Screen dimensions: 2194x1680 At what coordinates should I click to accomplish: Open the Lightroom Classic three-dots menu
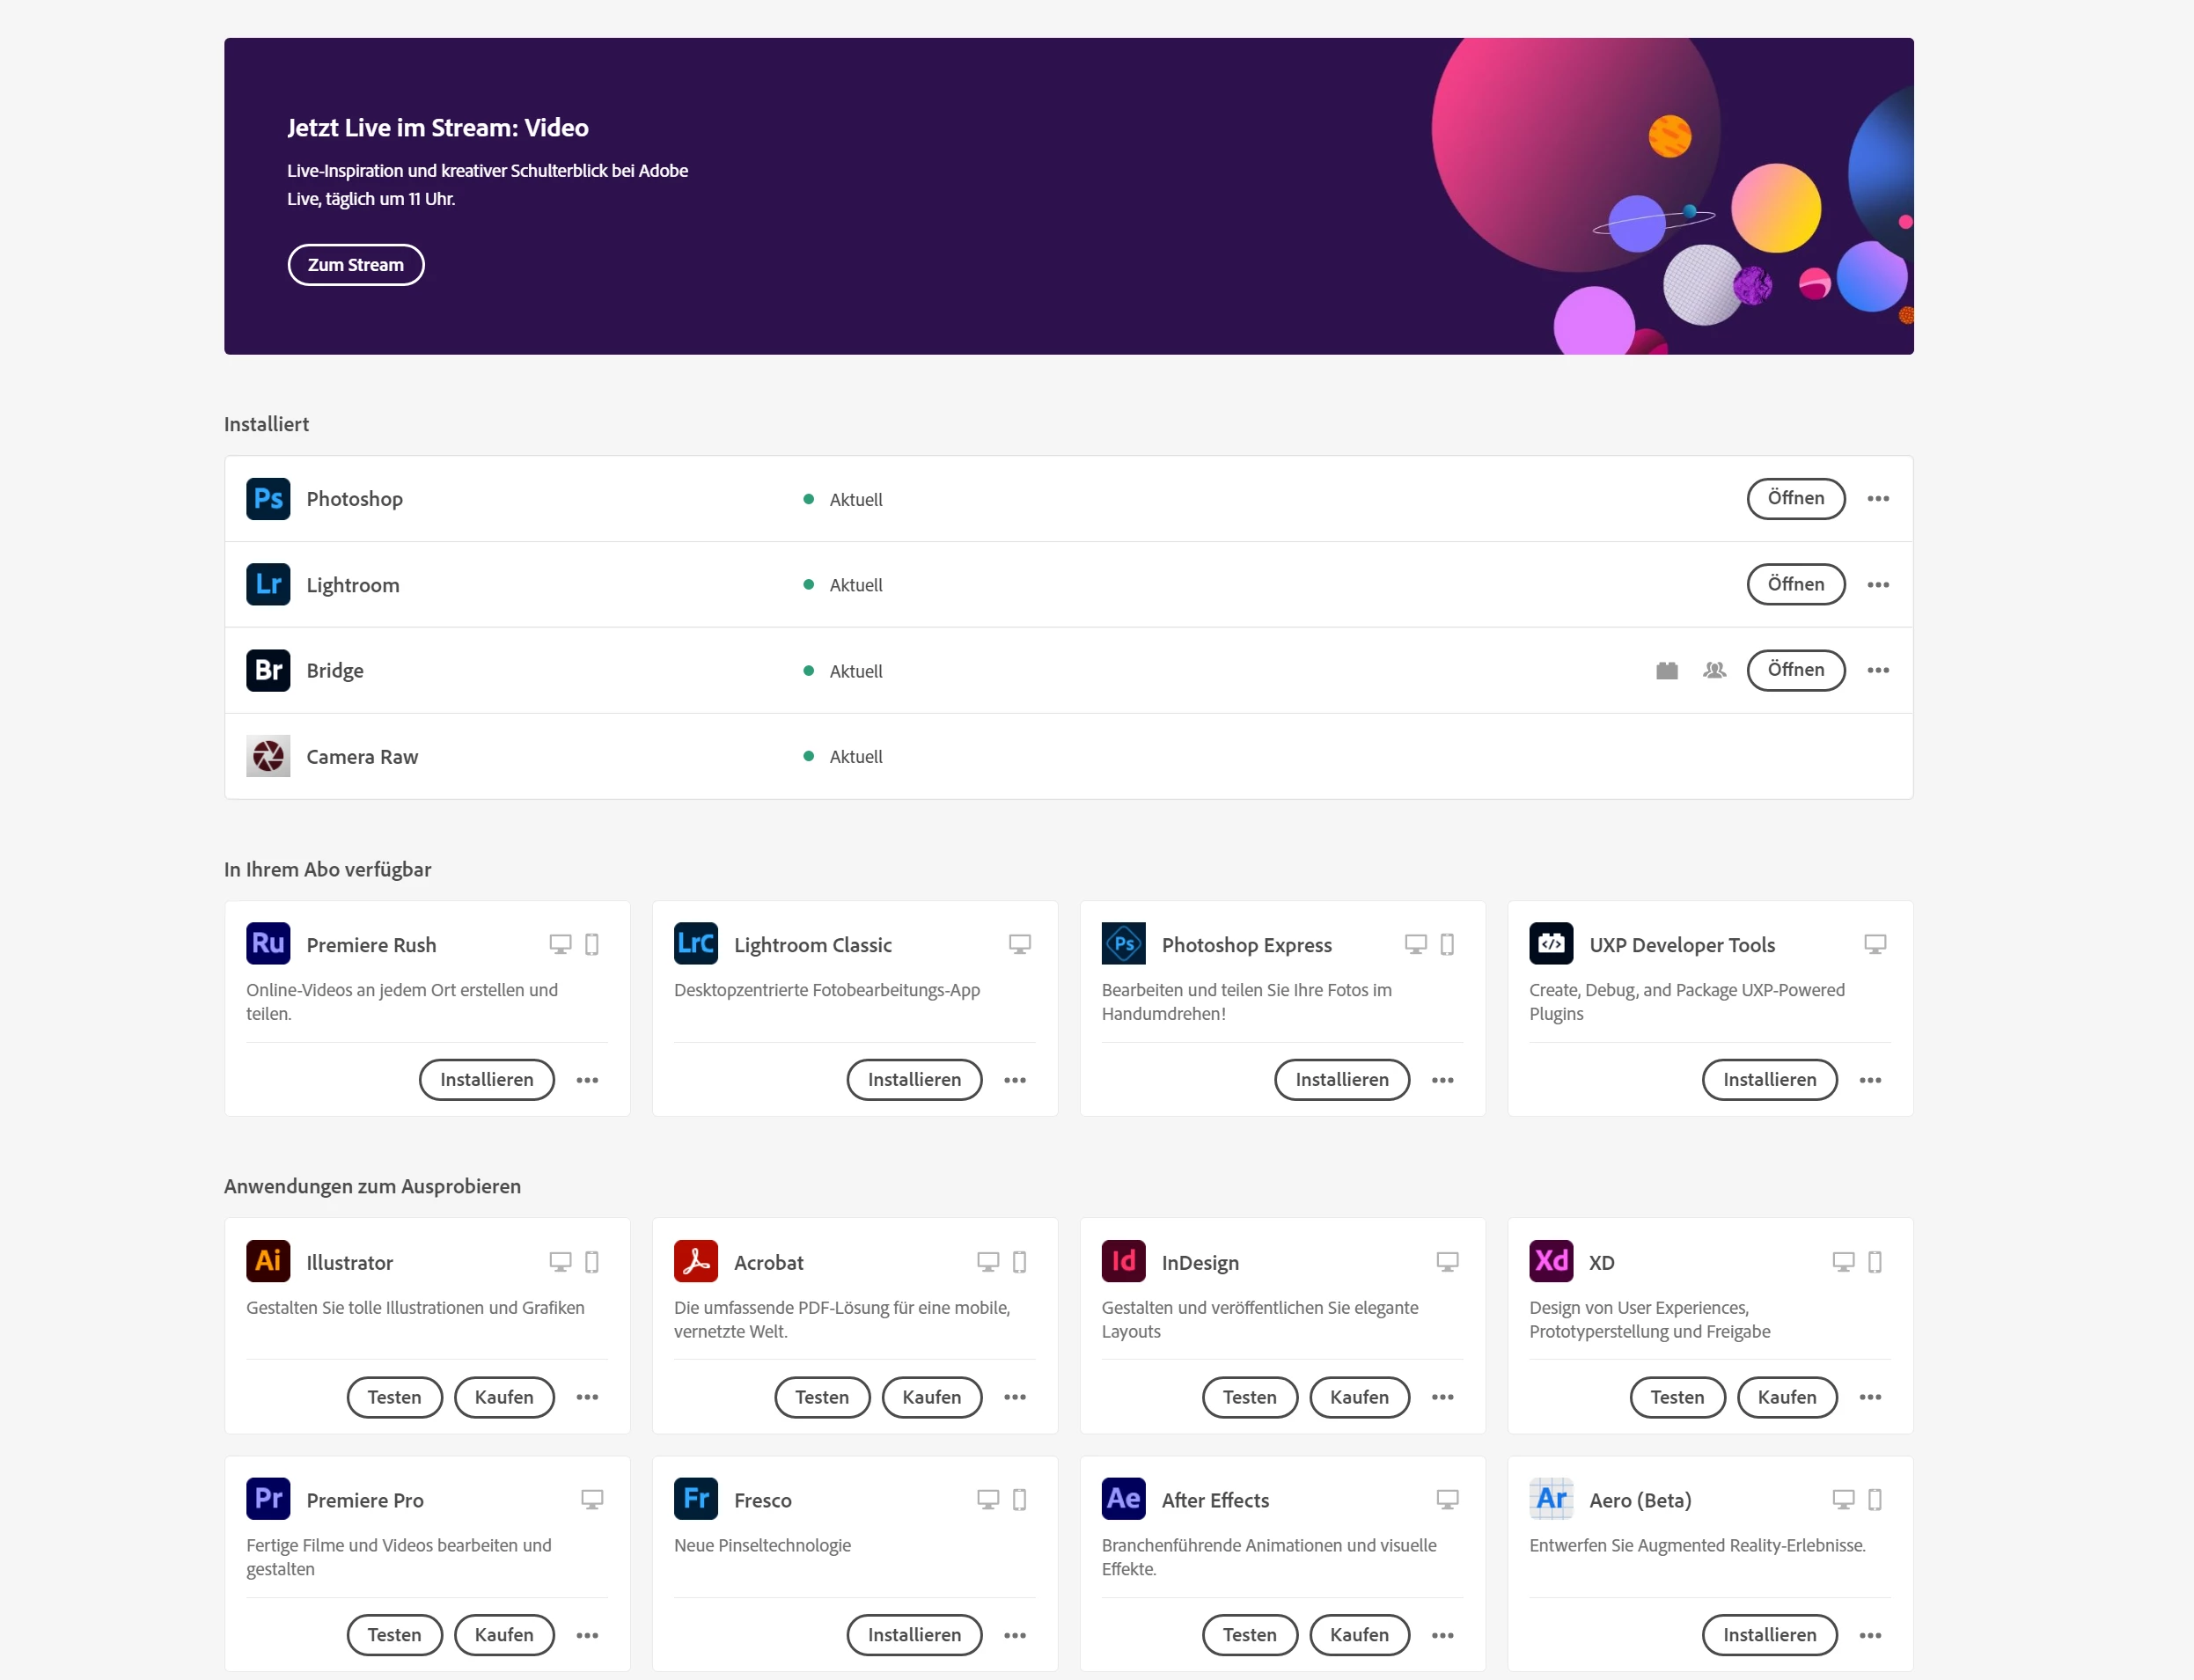1015,1080
